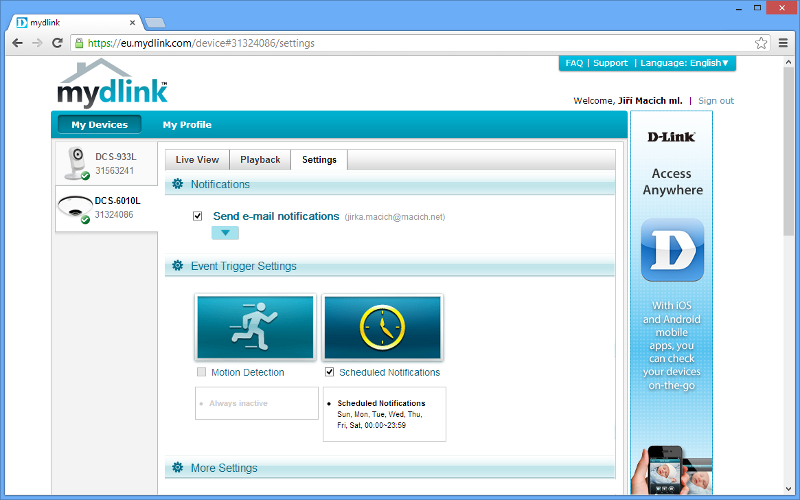Expand the More Settings section
This screenshot has width=800, height=500.
click(x=224, y=468)
